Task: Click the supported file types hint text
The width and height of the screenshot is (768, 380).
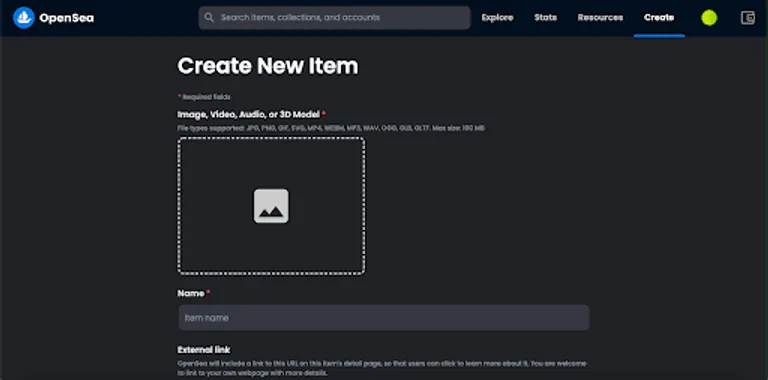Action: (x=331, y=128)
